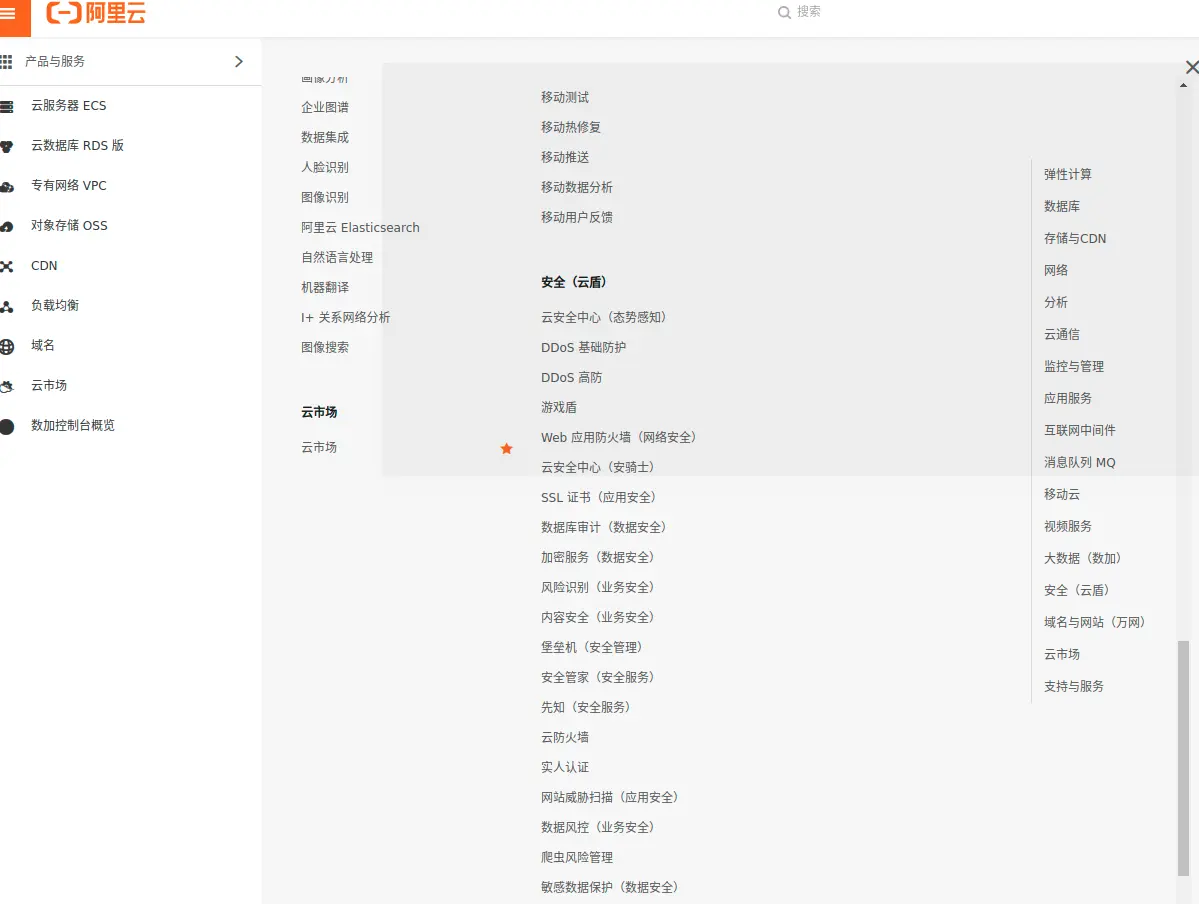Open DDoS 基础防护
Image resolution: width=1199 pixels, height=904 pixels.
[x=583, y=347]
